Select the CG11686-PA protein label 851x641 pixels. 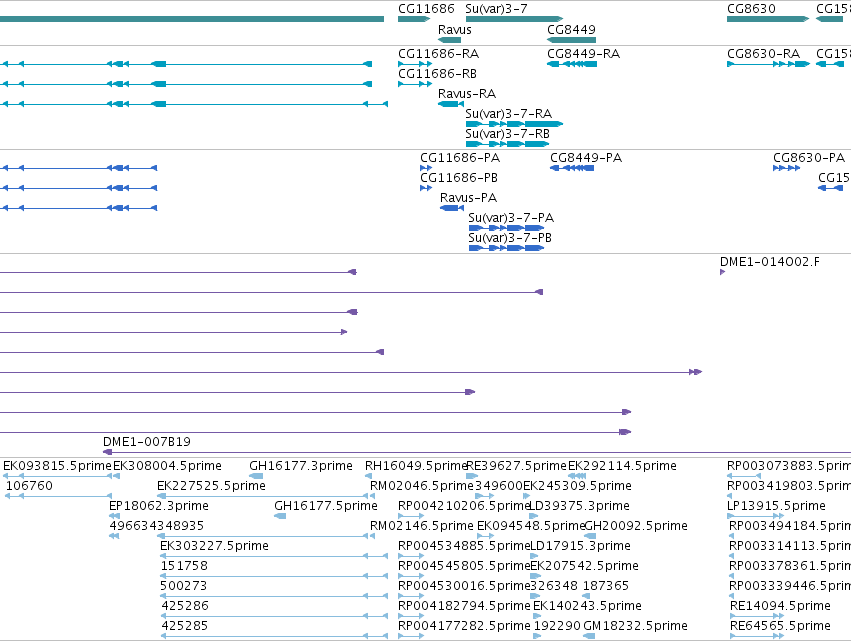pos(460,158)
